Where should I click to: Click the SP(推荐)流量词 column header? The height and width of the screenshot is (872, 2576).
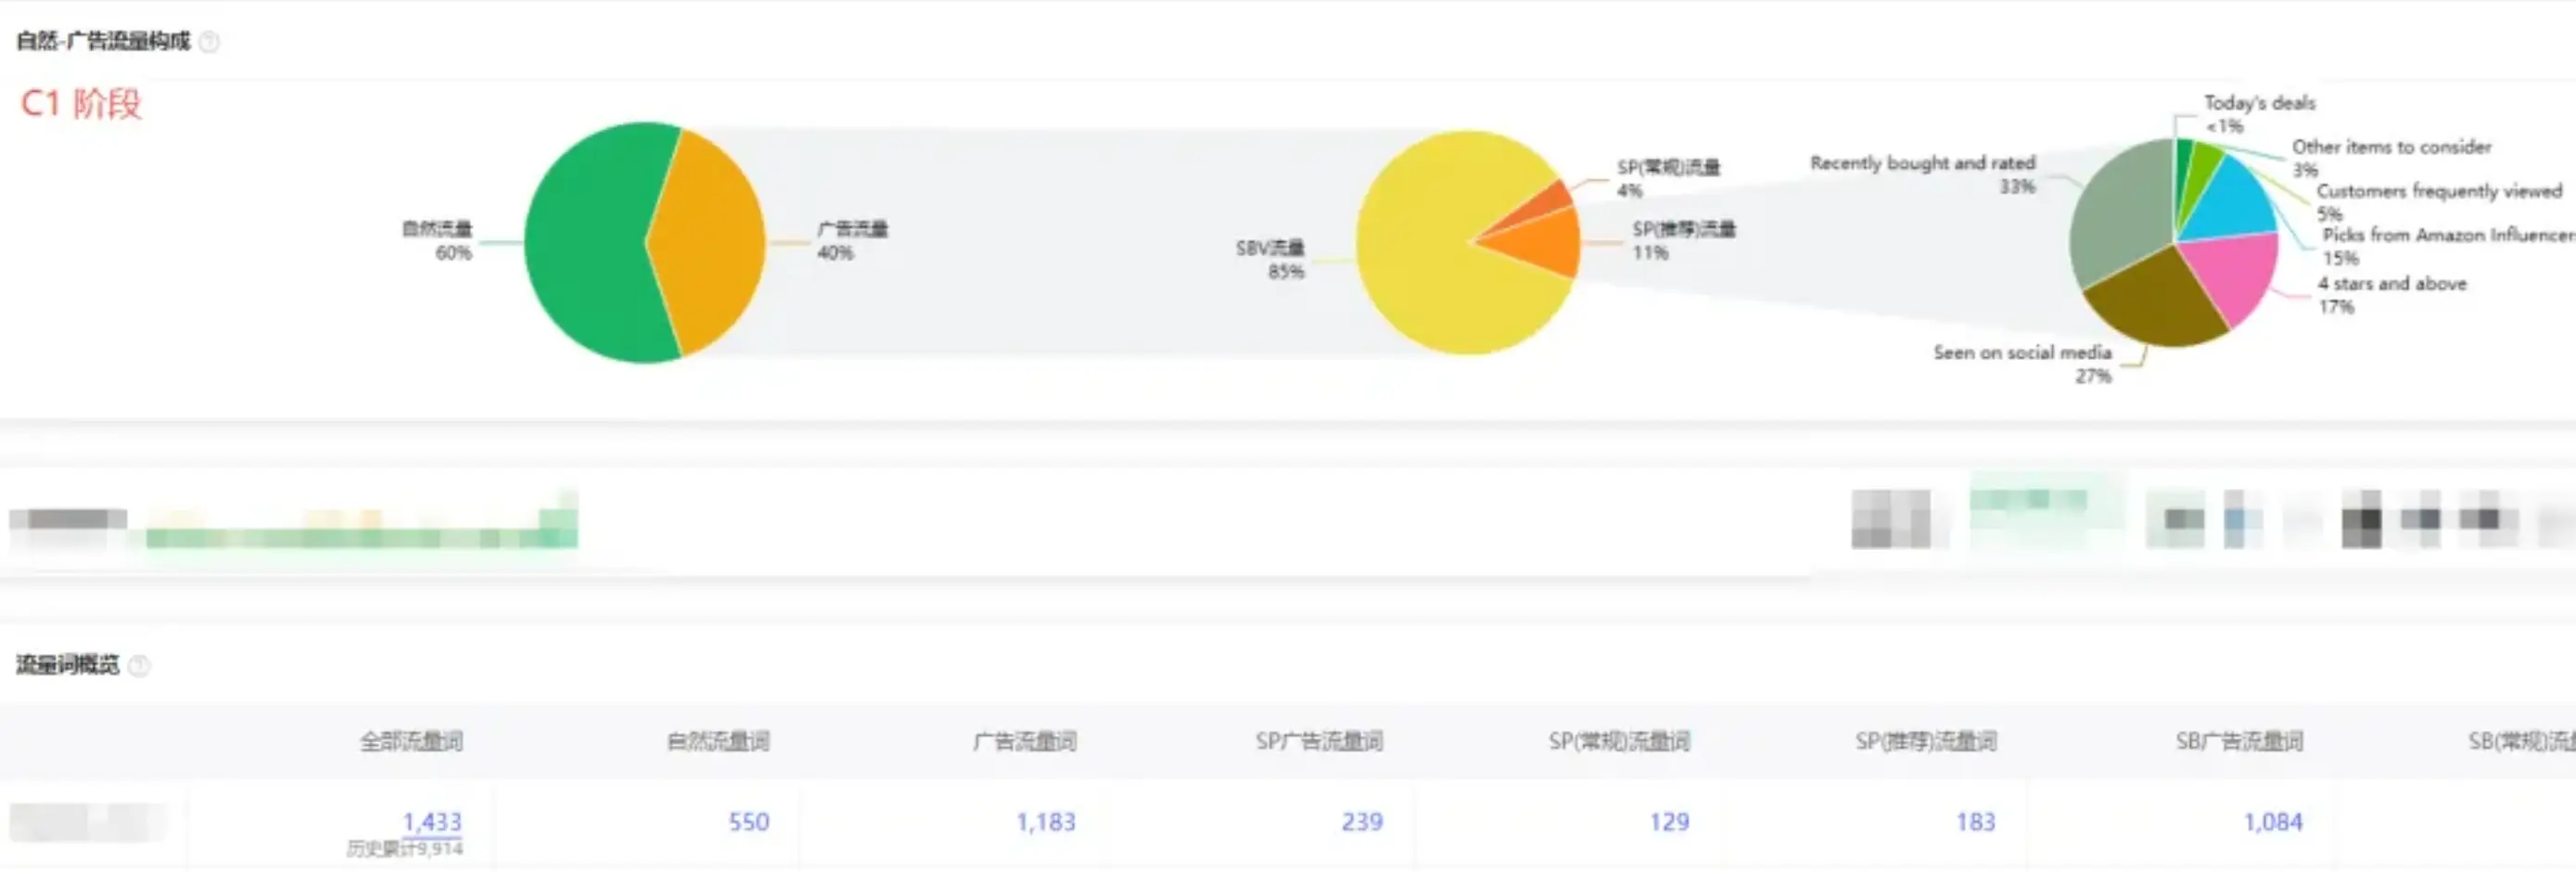coord(1927,742)
